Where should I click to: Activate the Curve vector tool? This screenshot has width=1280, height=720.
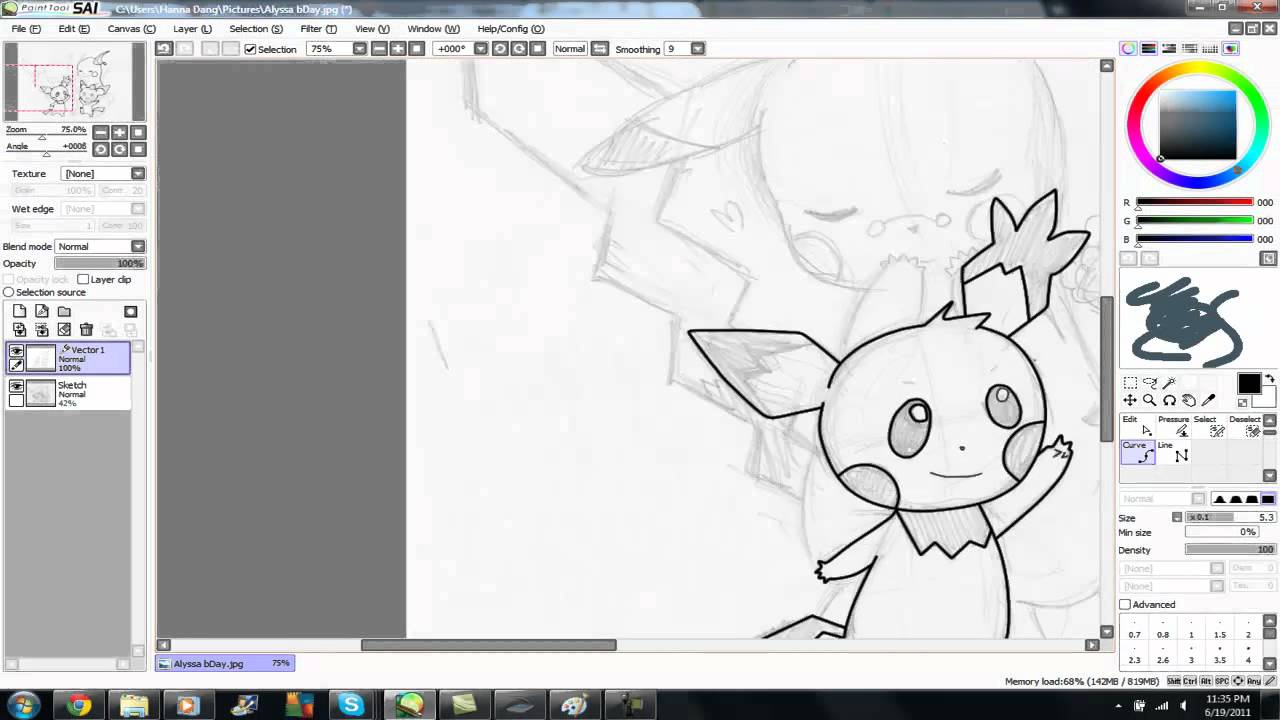tap(1138, 452)
